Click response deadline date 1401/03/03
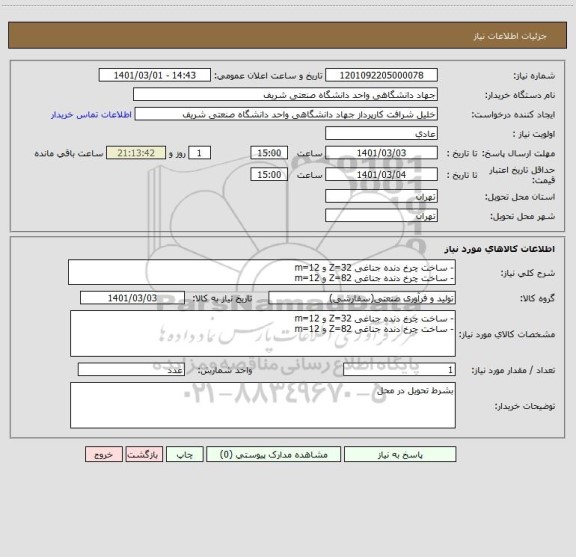Viewport: 576px width, 557px height. tap(381, 153)
